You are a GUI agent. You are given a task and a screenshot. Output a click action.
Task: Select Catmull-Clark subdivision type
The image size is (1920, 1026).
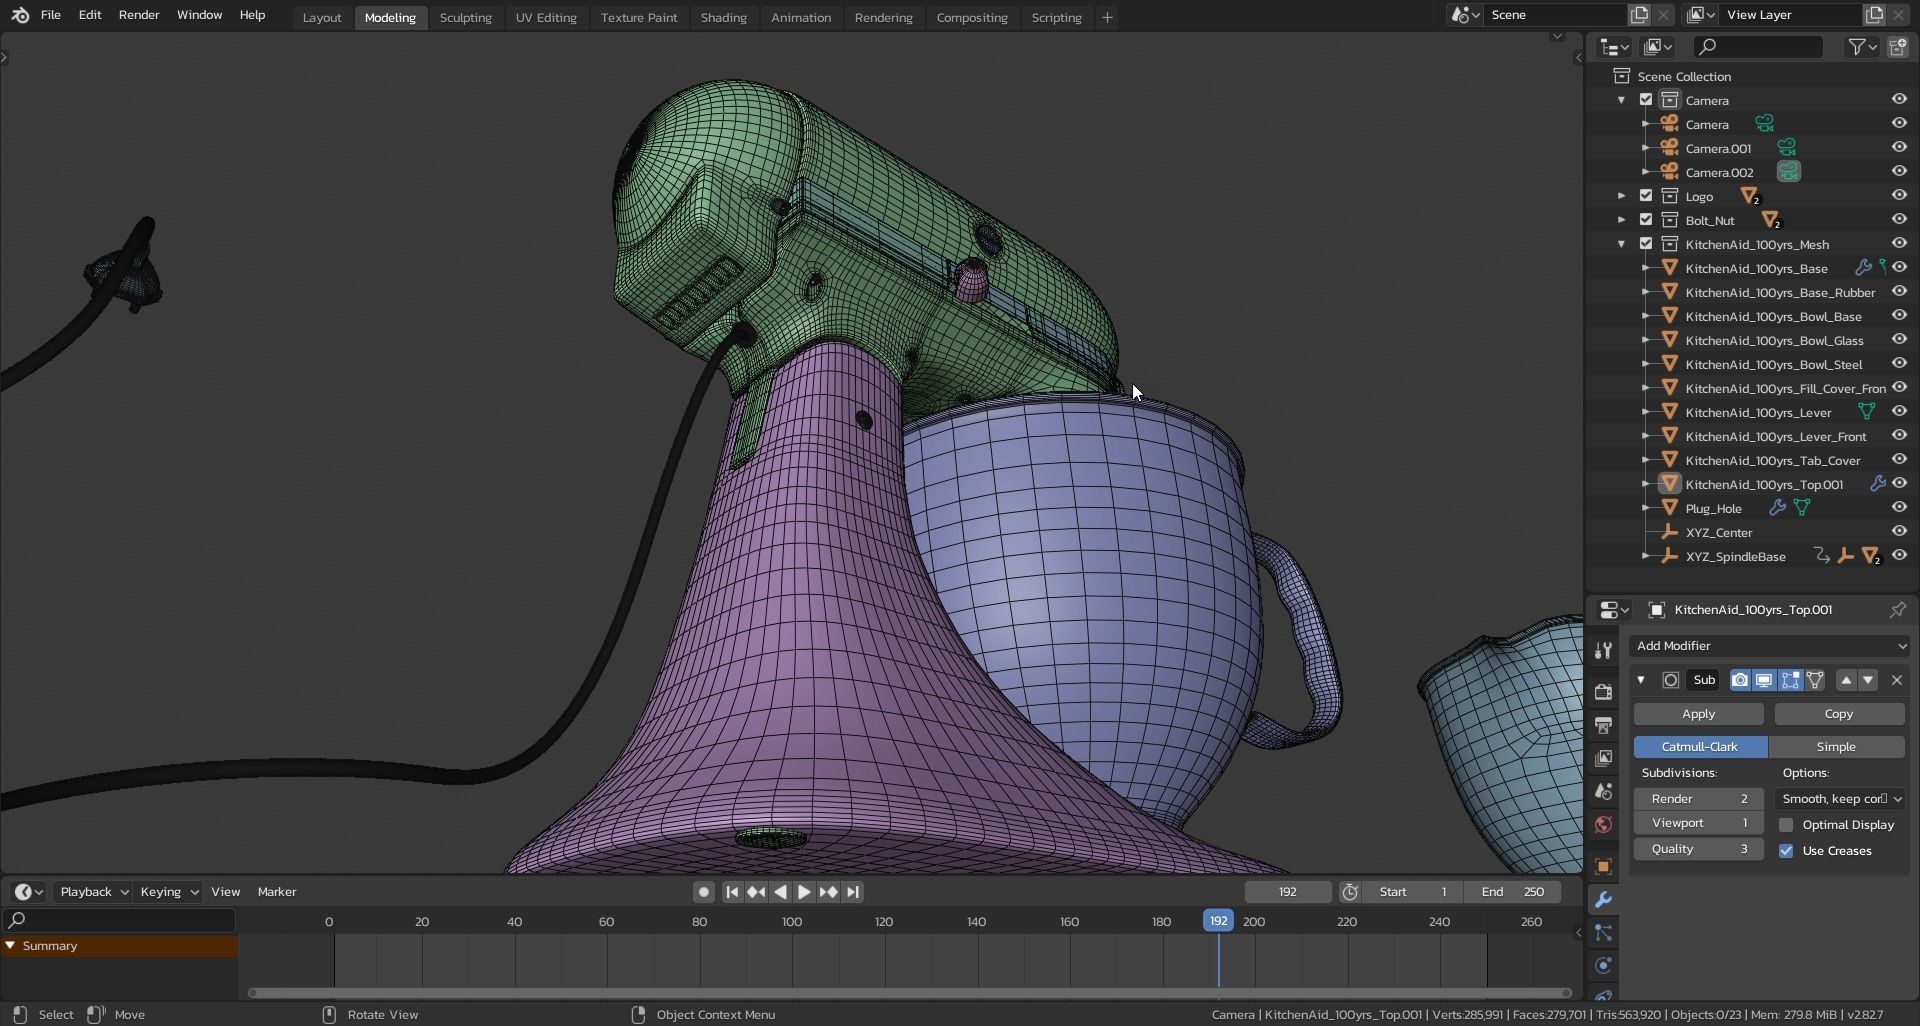[x=1700, y=747]
